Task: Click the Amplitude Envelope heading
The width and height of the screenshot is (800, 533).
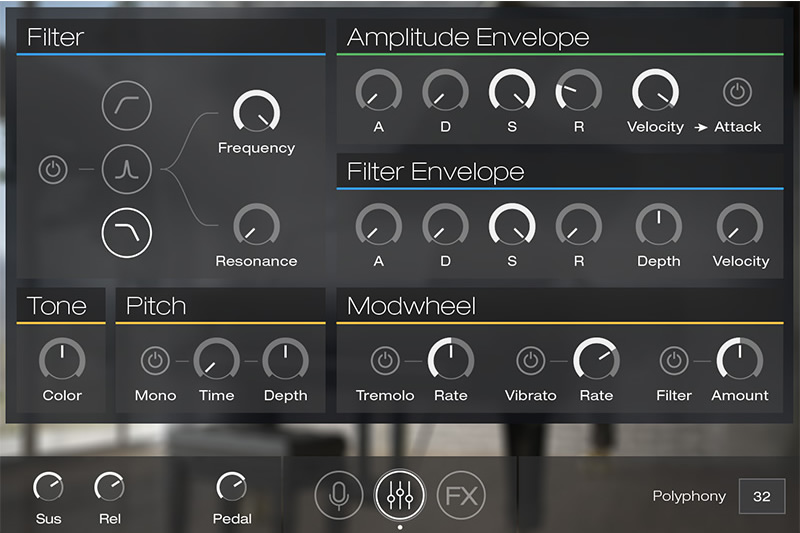Action: click(x=468, y=38)
